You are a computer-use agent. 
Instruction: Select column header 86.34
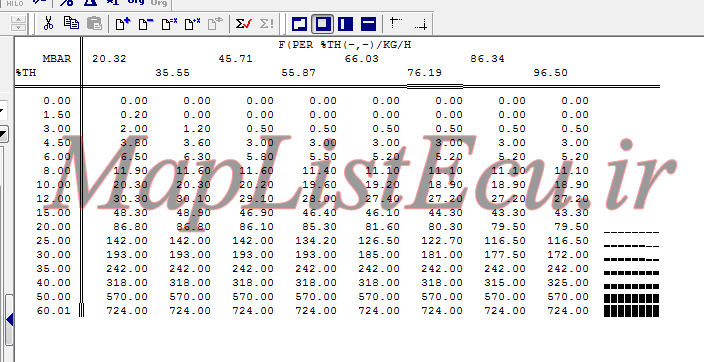tap(487, 59)
